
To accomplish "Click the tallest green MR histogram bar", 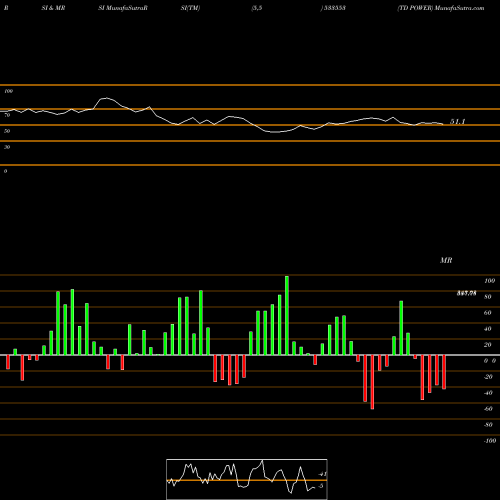I will pyautogui.click(x=287, y=315).
